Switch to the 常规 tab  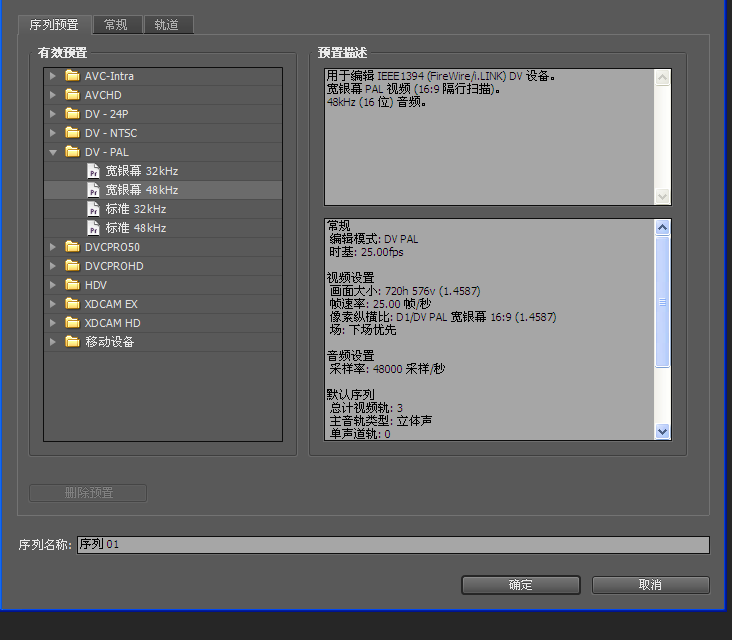point(117,25)
